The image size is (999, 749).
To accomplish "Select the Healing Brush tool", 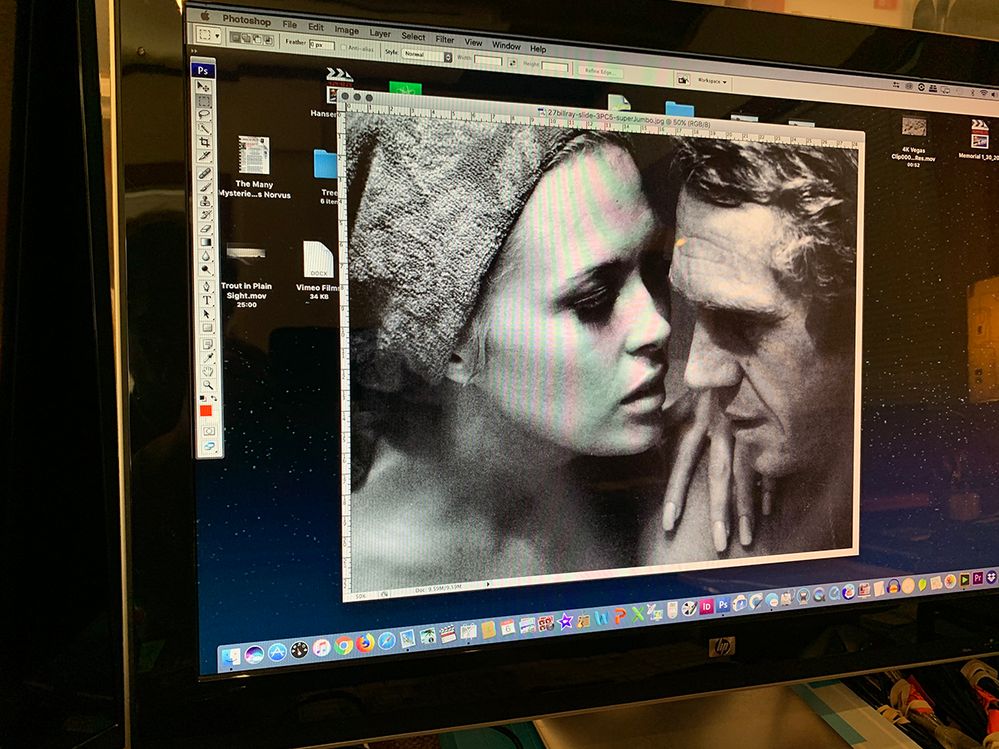I will [x=205, y=173].
